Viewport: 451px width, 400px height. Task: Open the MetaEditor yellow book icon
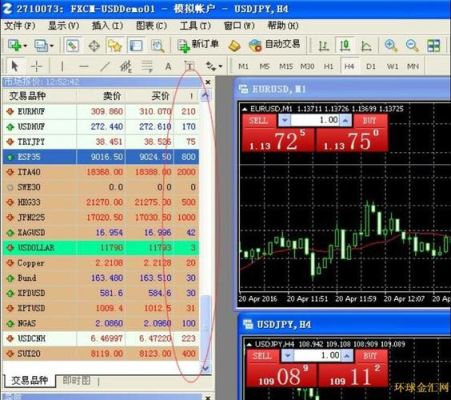click(x=234, y=46)
